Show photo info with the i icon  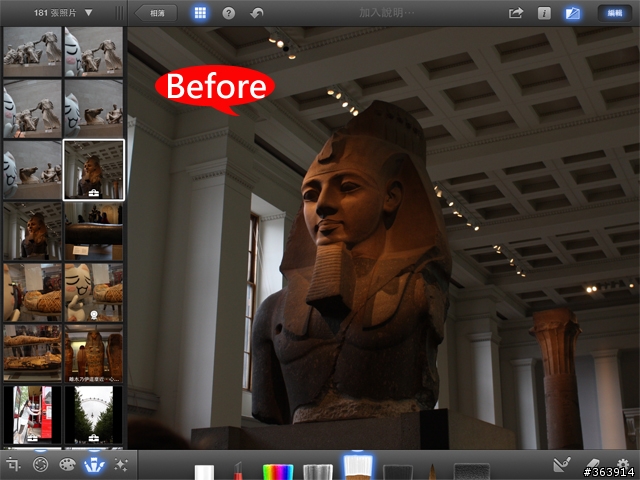tap(544, 13)
